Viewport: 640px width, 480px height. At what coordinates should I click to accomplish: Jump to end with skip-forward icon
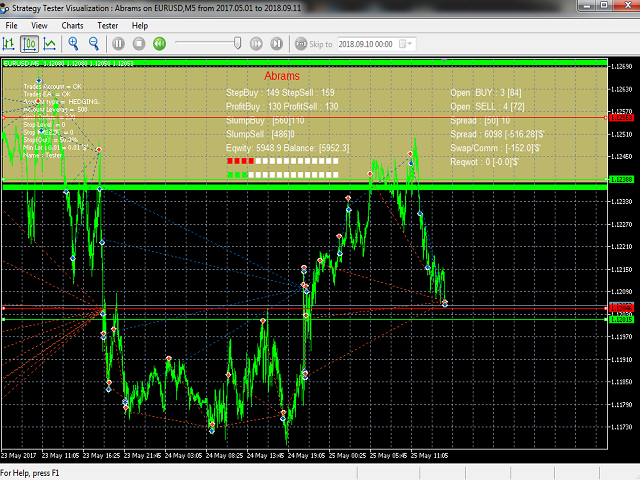coord(277,44)
